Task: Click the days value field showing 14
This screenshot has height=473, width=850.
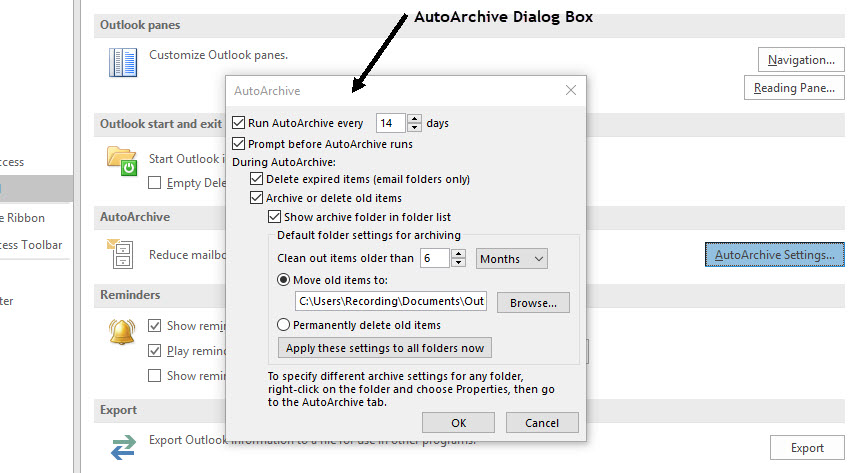Action: coord(391,123)
